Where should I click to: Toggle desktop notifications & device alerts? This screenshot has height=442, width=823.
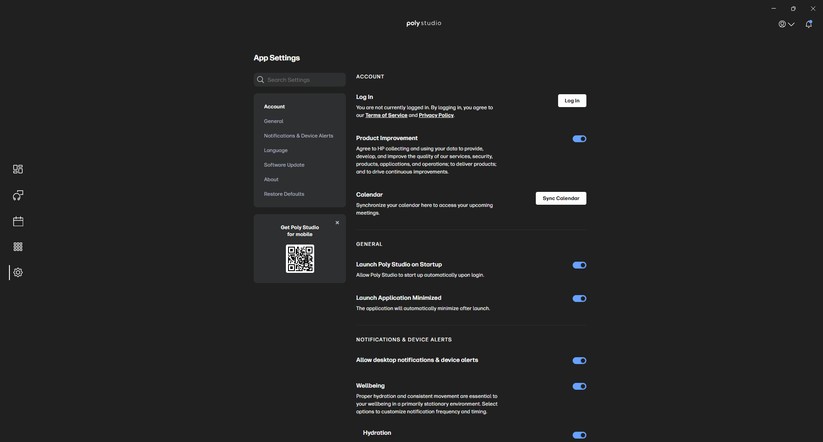point(579,361)
